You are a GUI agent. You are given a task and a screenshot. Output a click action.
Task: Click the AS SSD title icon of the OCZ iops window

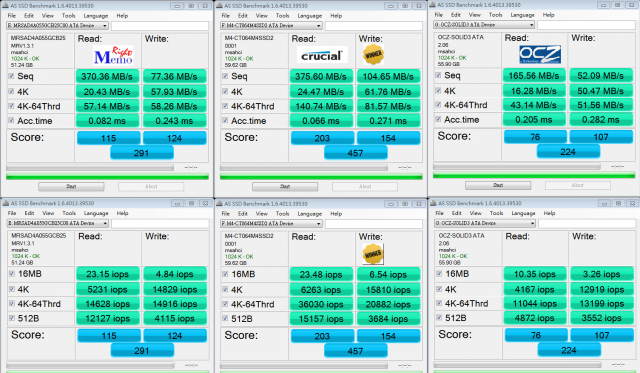(433, 203)
